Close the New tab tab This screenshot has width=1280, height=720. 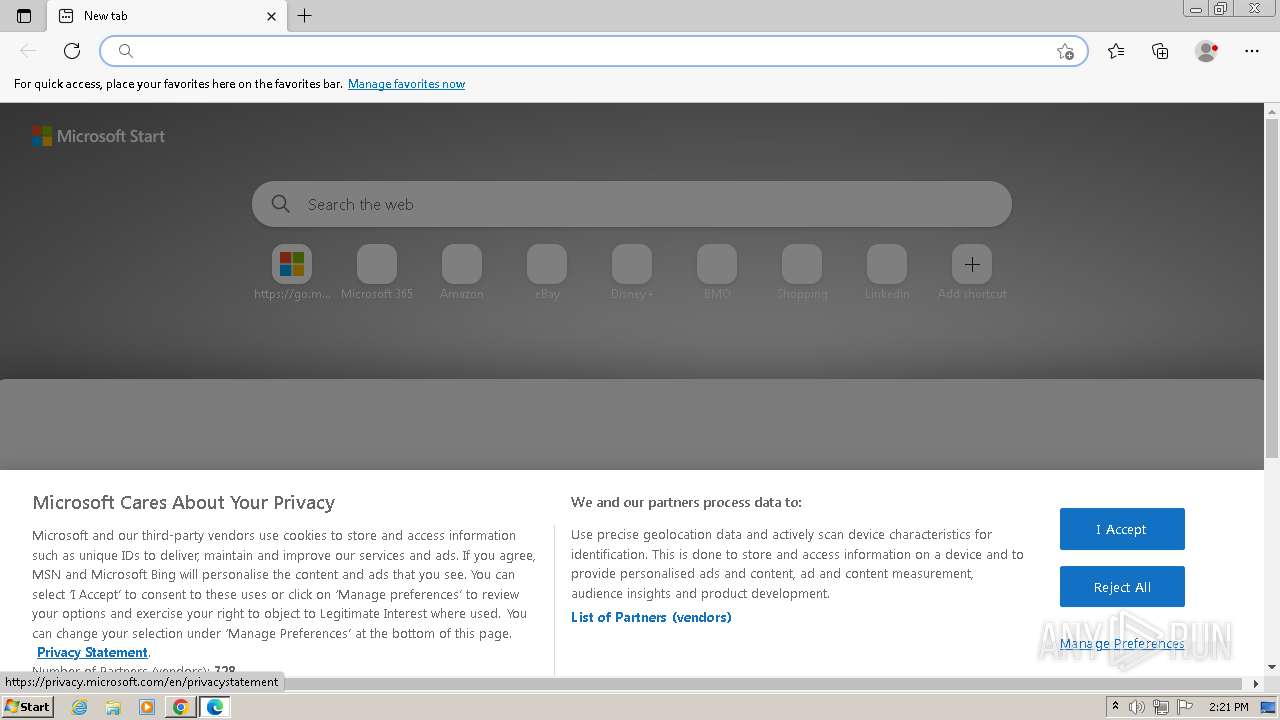[271, 16]
